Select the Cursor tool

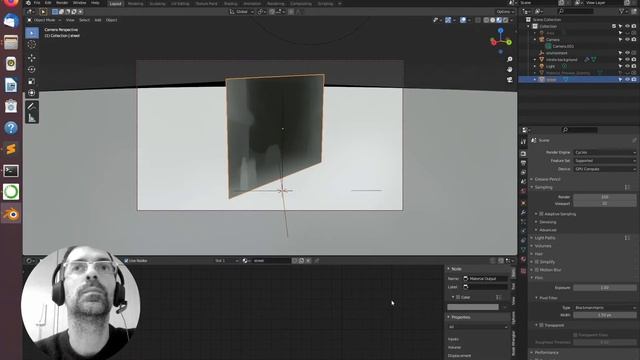(x=32, y=45)
